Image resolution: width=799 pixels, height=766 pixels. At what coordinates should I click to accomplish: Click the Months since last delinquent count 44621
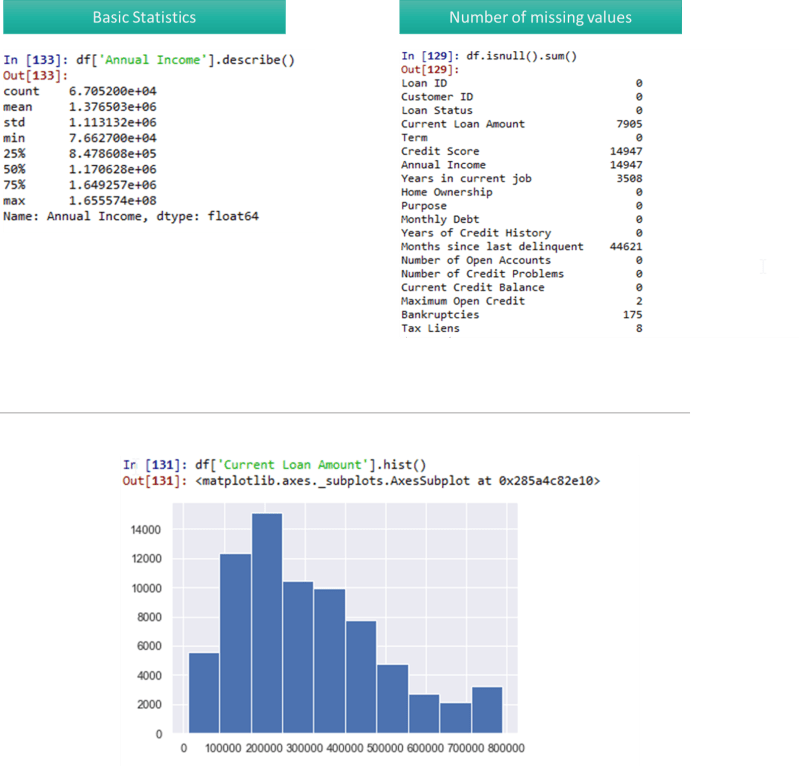[626, 247]
